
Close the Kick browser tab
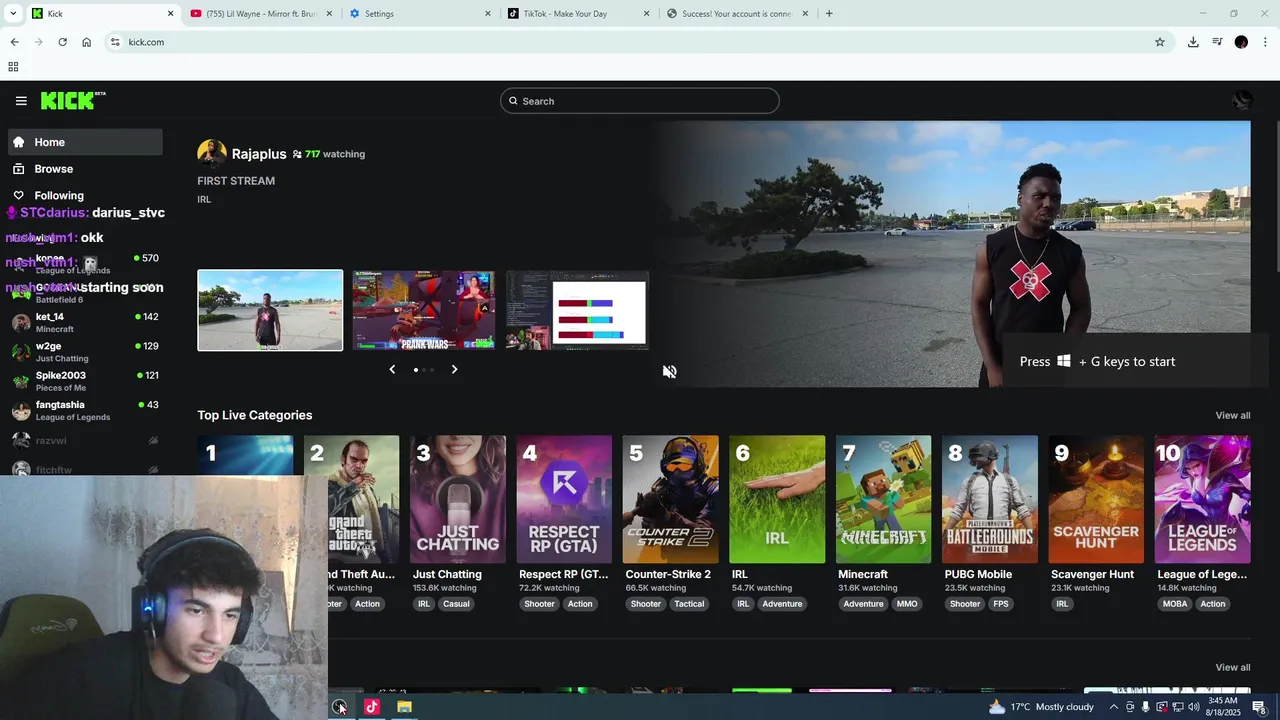tap(170, 14)
